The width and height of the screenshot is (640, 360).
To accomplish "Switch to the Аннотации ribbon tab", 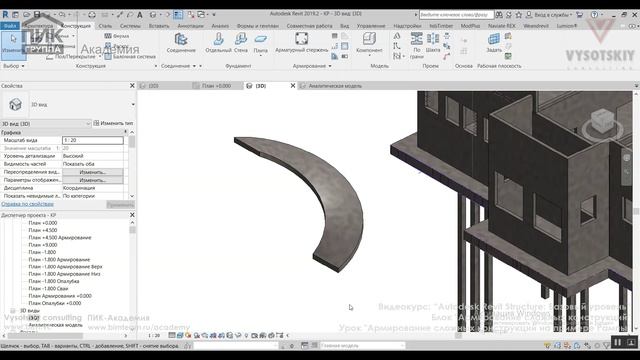I will (190, 26).
